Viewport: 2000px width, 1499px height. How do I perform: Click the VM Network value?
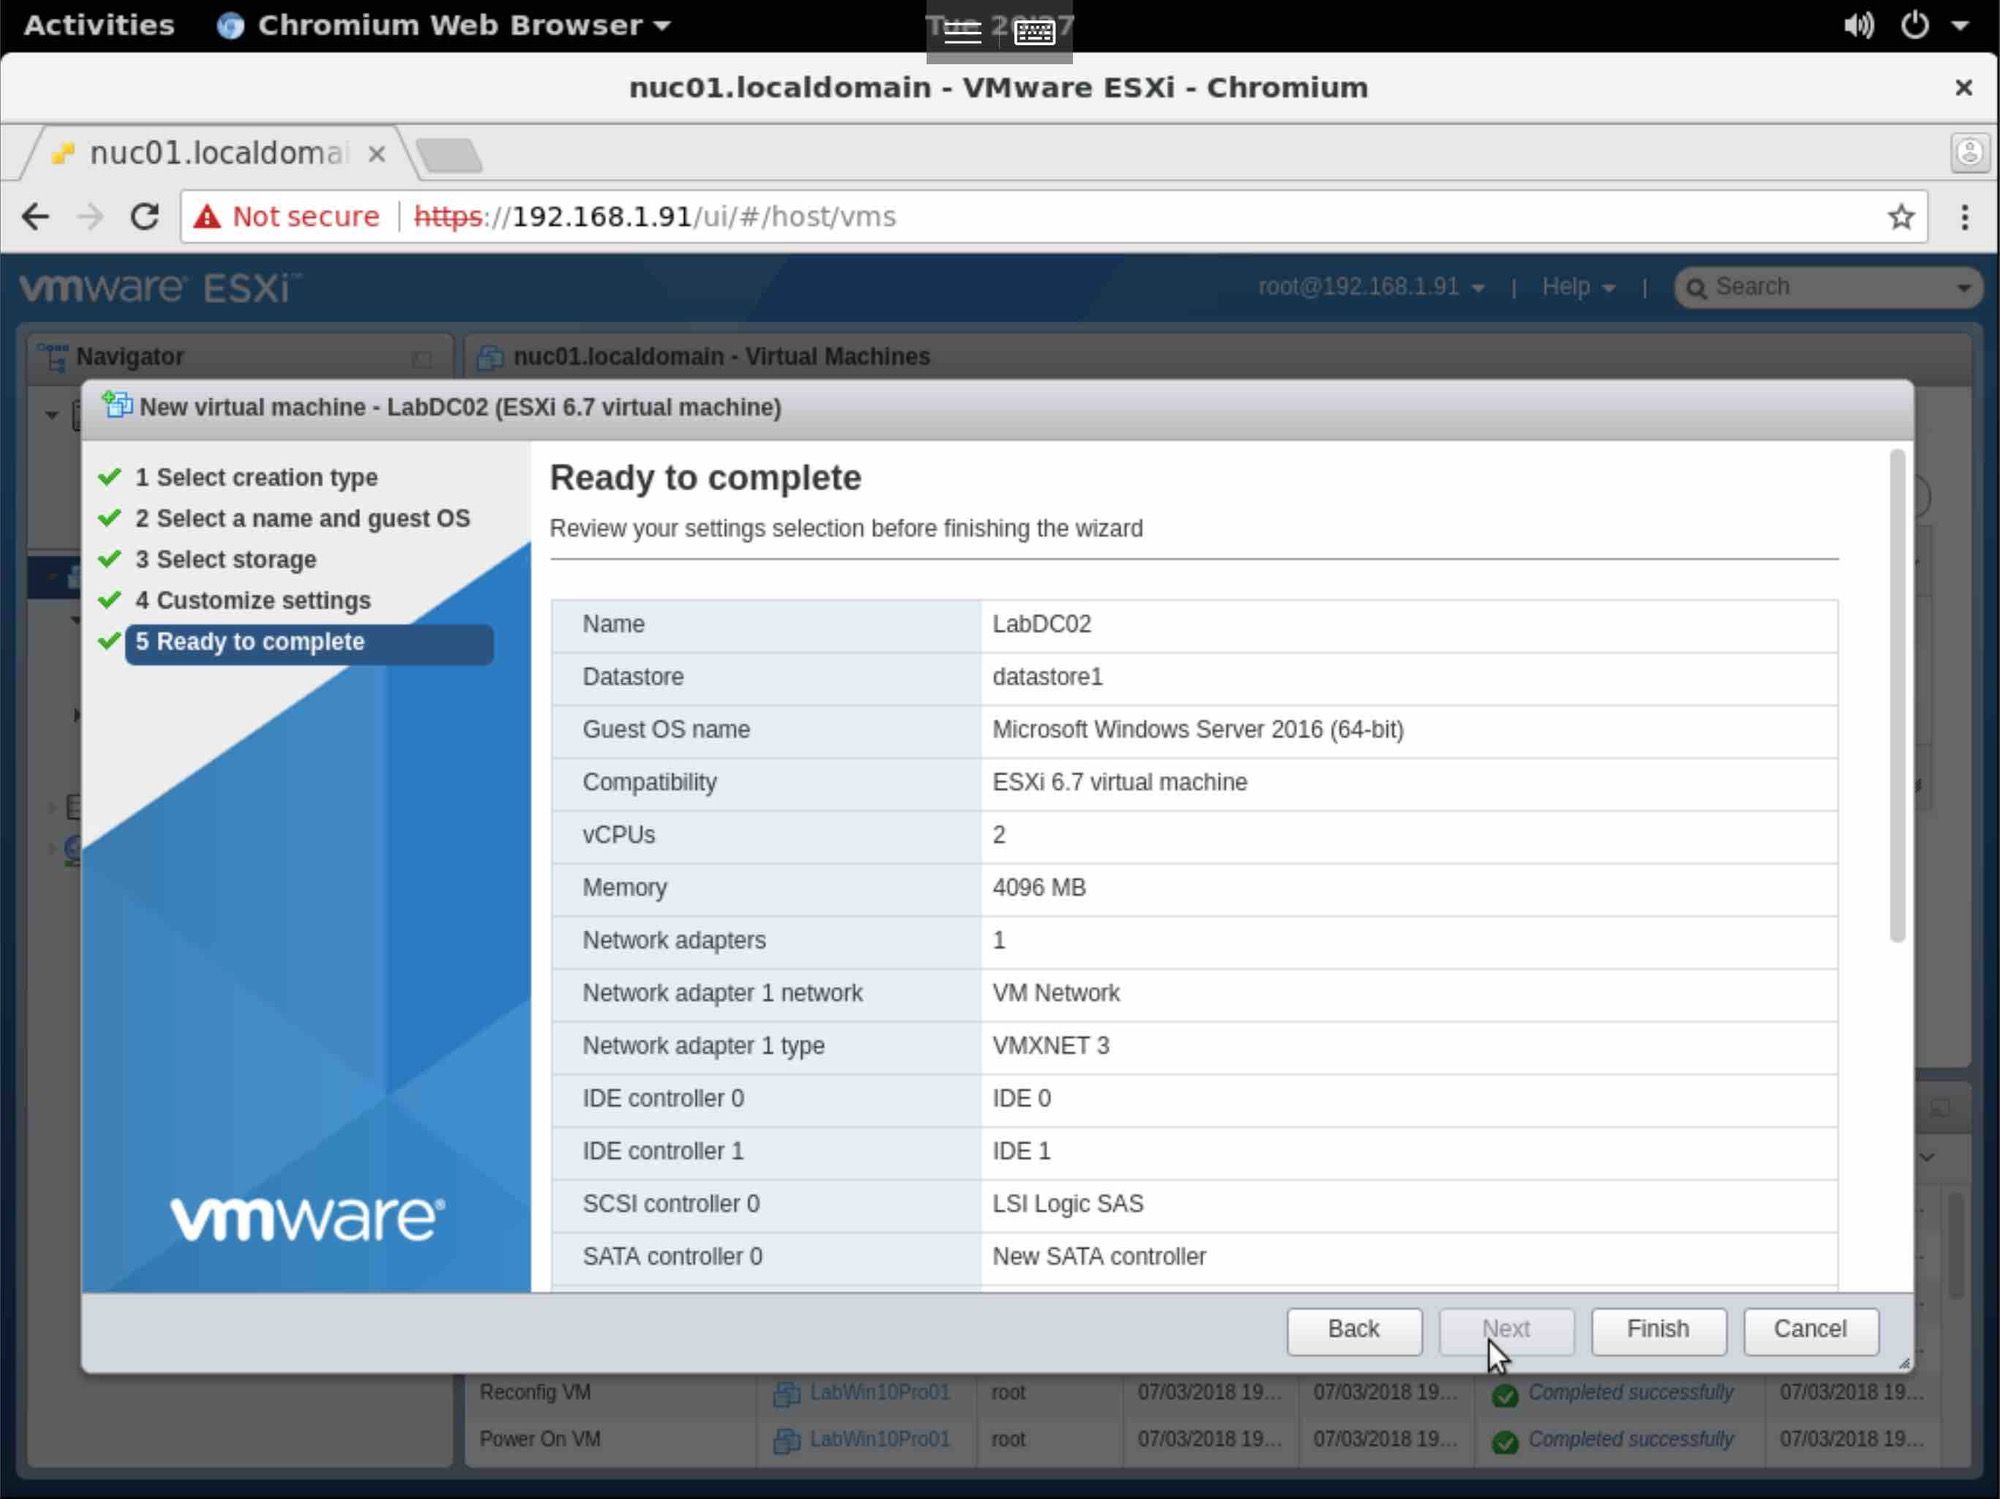(x=1056, y=993)
